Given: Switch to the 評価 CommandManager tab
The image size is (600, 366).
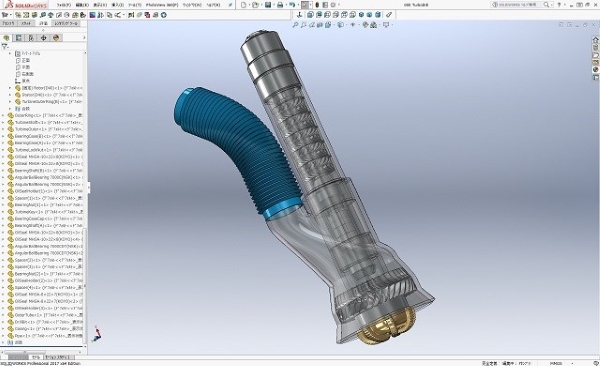Looking at the screenshot, I should 44,23.
